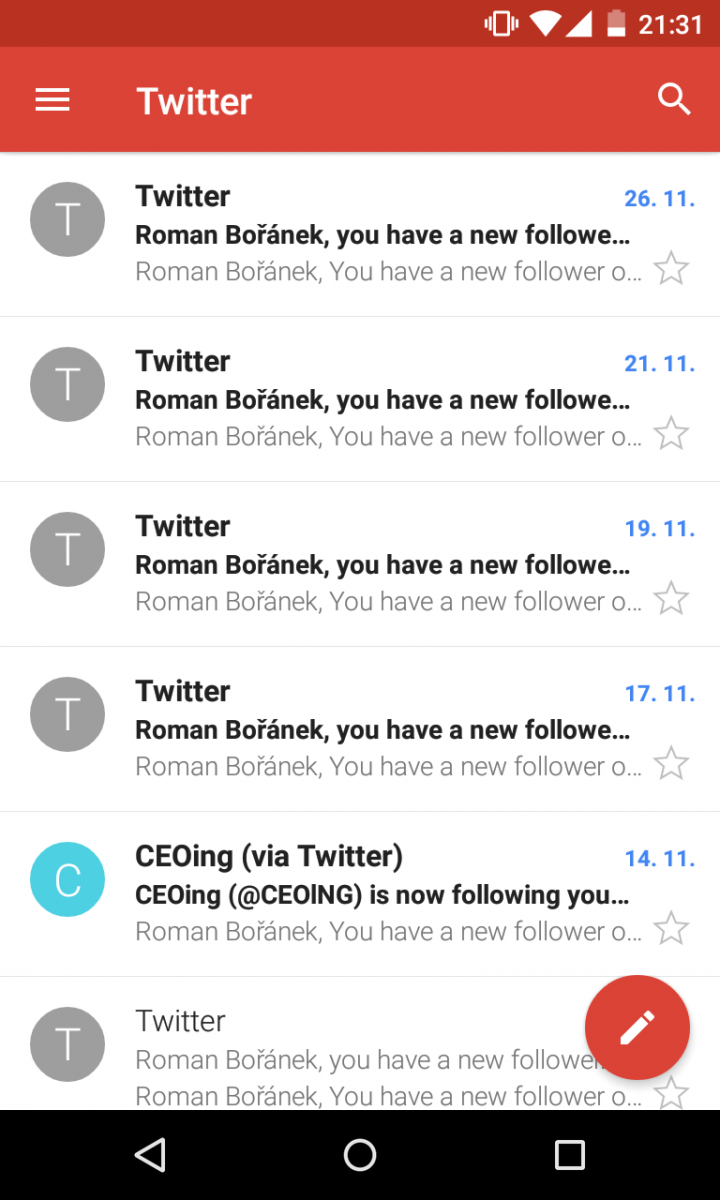This screenshot has height=1200, width=720.
Task: Select the 26. 11. email via sender avatar
Action: pos(68,220)
